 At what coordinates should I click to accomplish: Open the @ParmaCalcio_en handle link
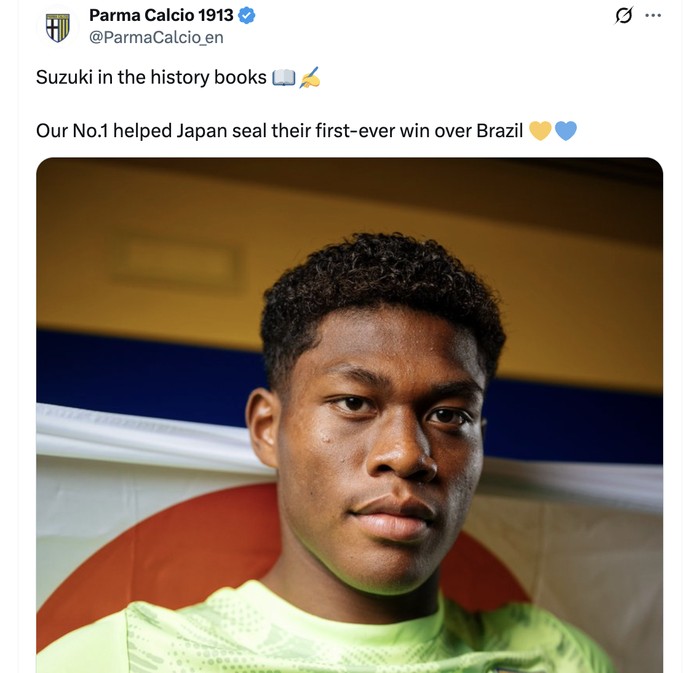[156, 37]
